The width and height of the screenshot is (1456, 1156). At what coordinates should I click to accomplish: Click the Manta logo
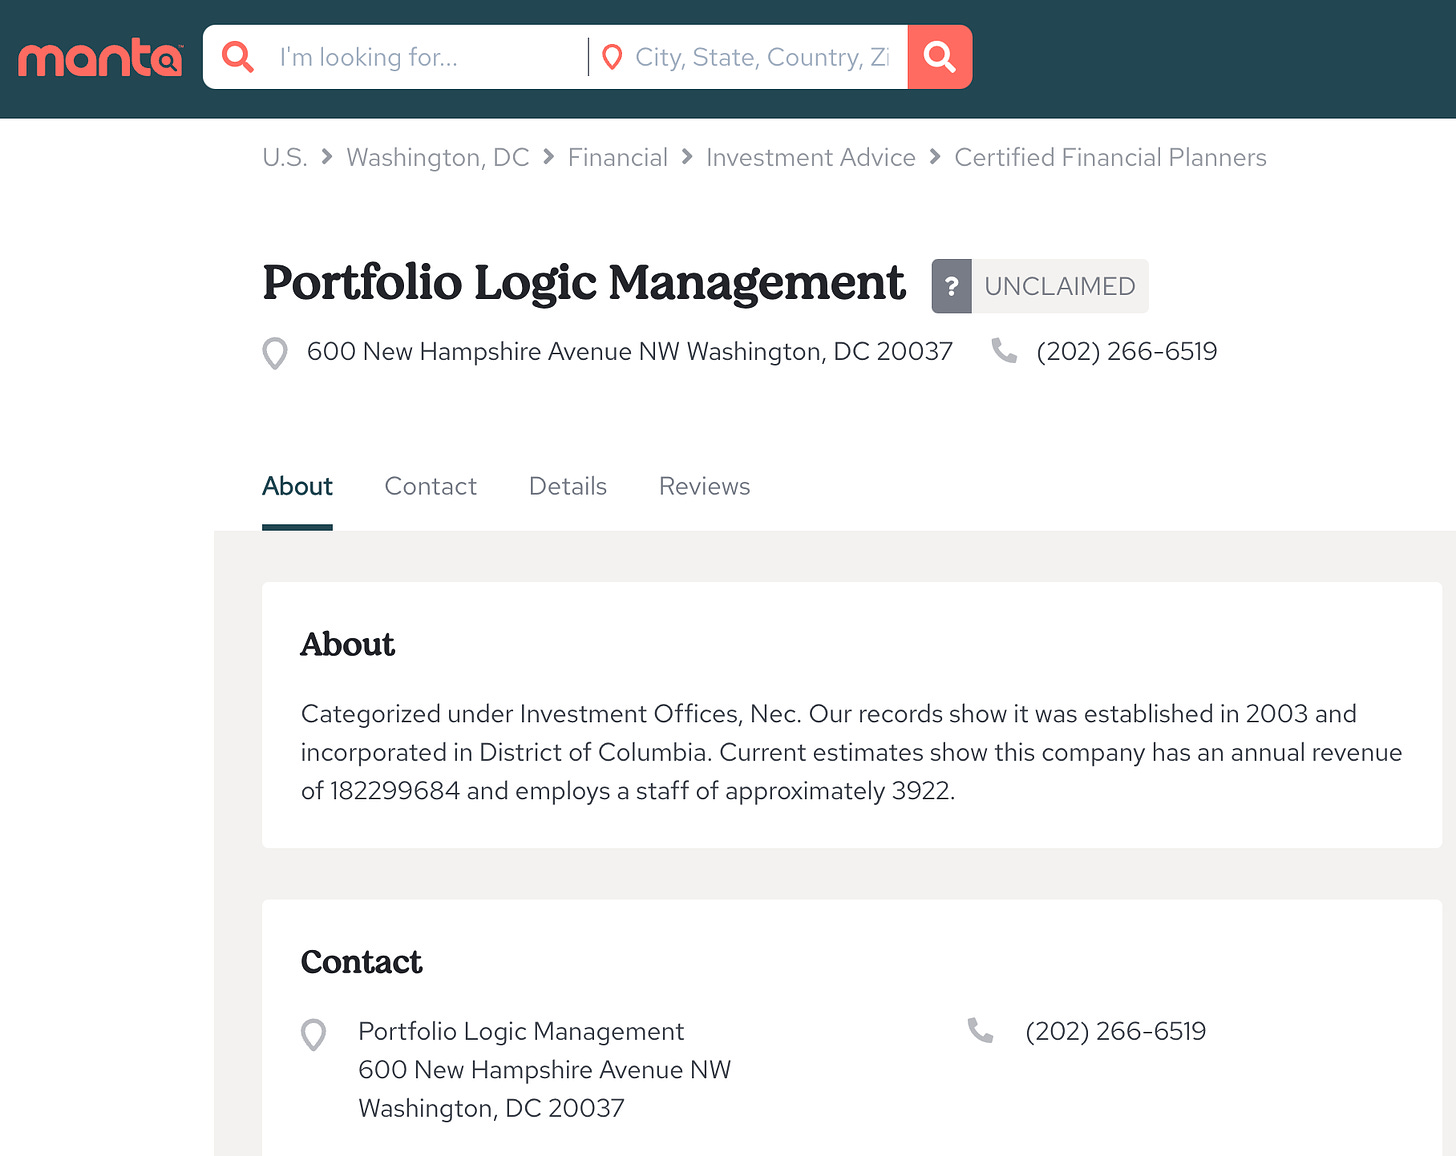[x=100, y=58]
